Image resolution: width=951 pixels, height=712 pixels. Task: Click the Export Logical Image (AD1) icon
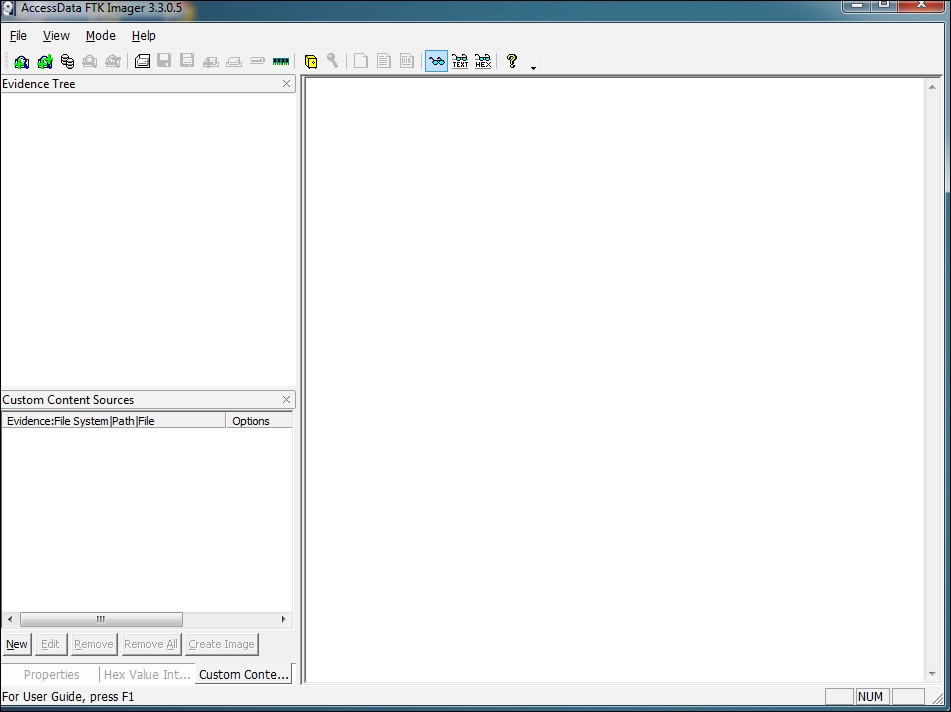coord(187,61)
